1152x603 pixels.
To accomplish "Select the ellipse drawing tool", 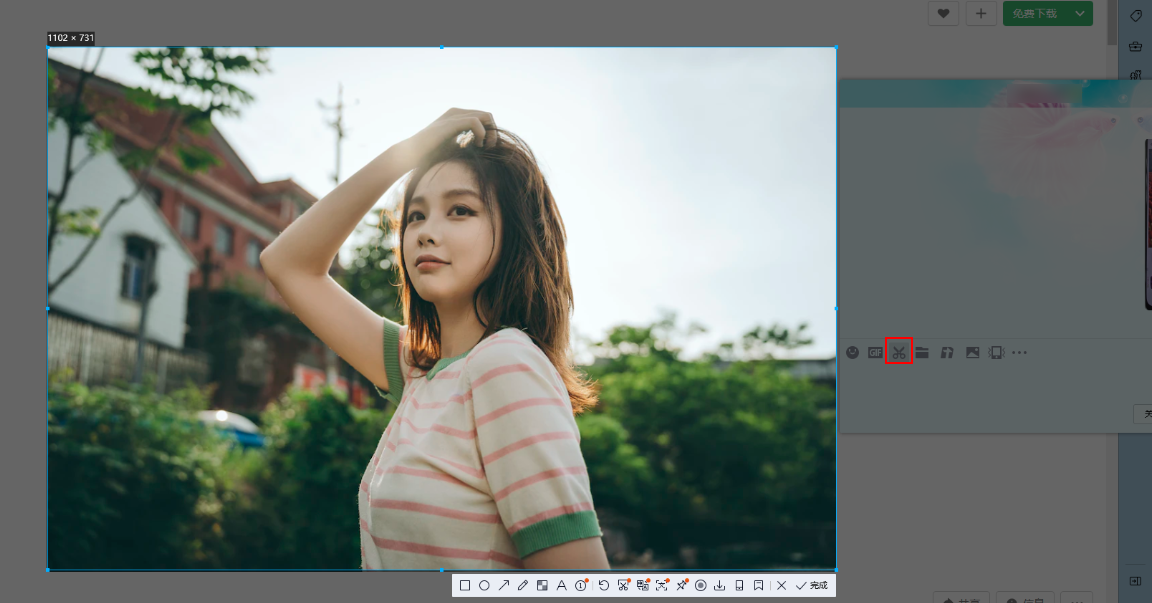I will tap(484, 585).
